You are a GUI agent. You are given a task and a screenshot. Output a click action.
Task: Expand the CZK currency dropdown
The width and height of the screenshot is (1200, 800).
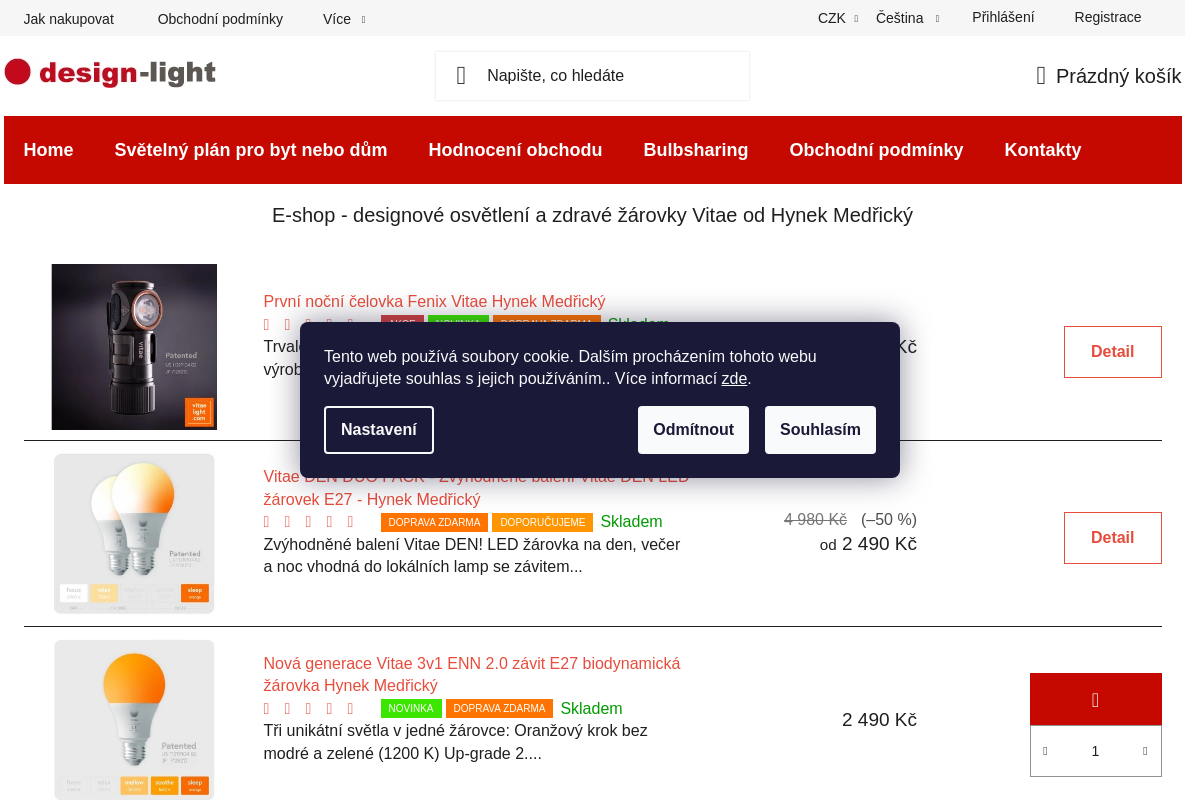coord(837,18)
